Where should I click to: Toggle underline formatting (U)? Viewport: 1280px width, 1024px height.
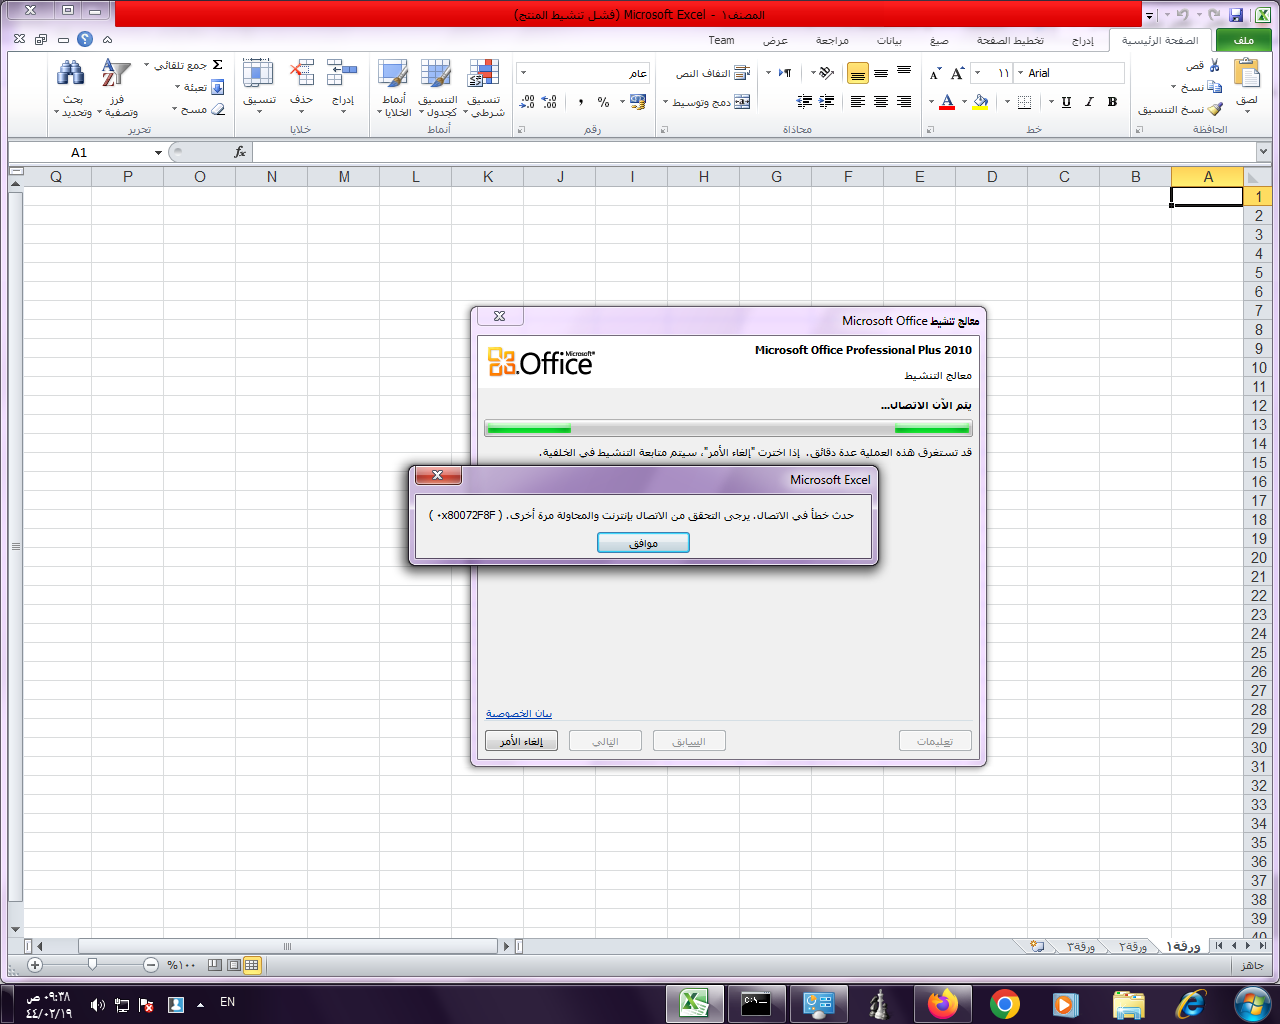coord(1066,102)
